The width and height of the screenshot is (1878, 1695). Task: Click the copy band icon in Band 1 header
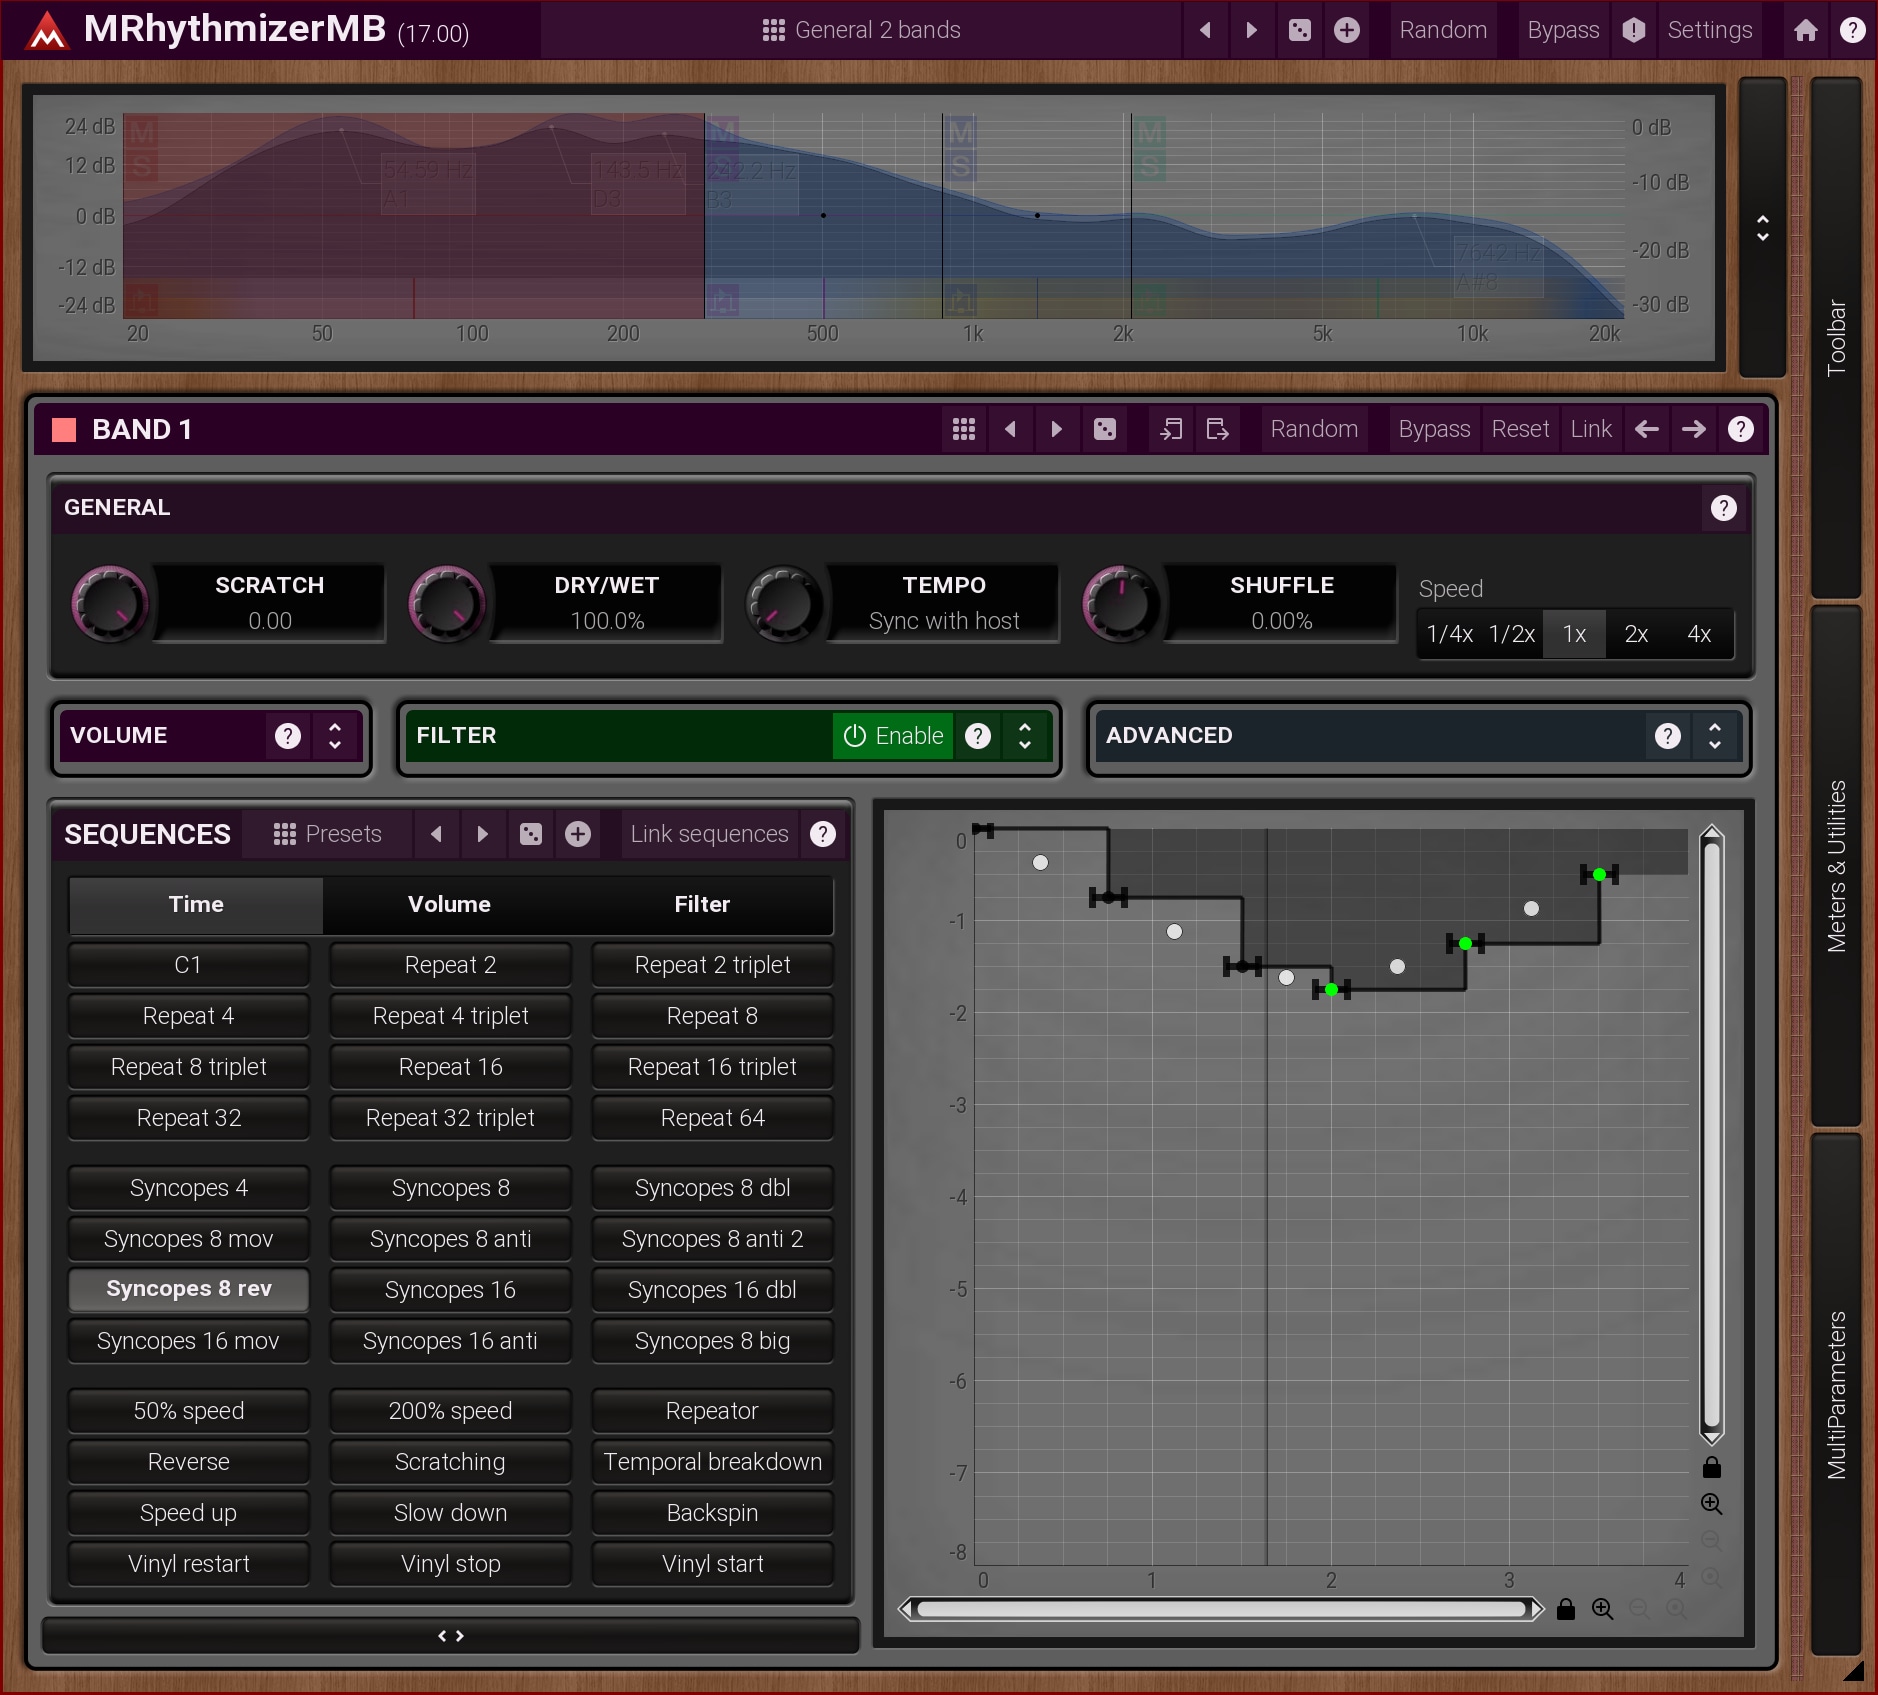pos(1170,429)
